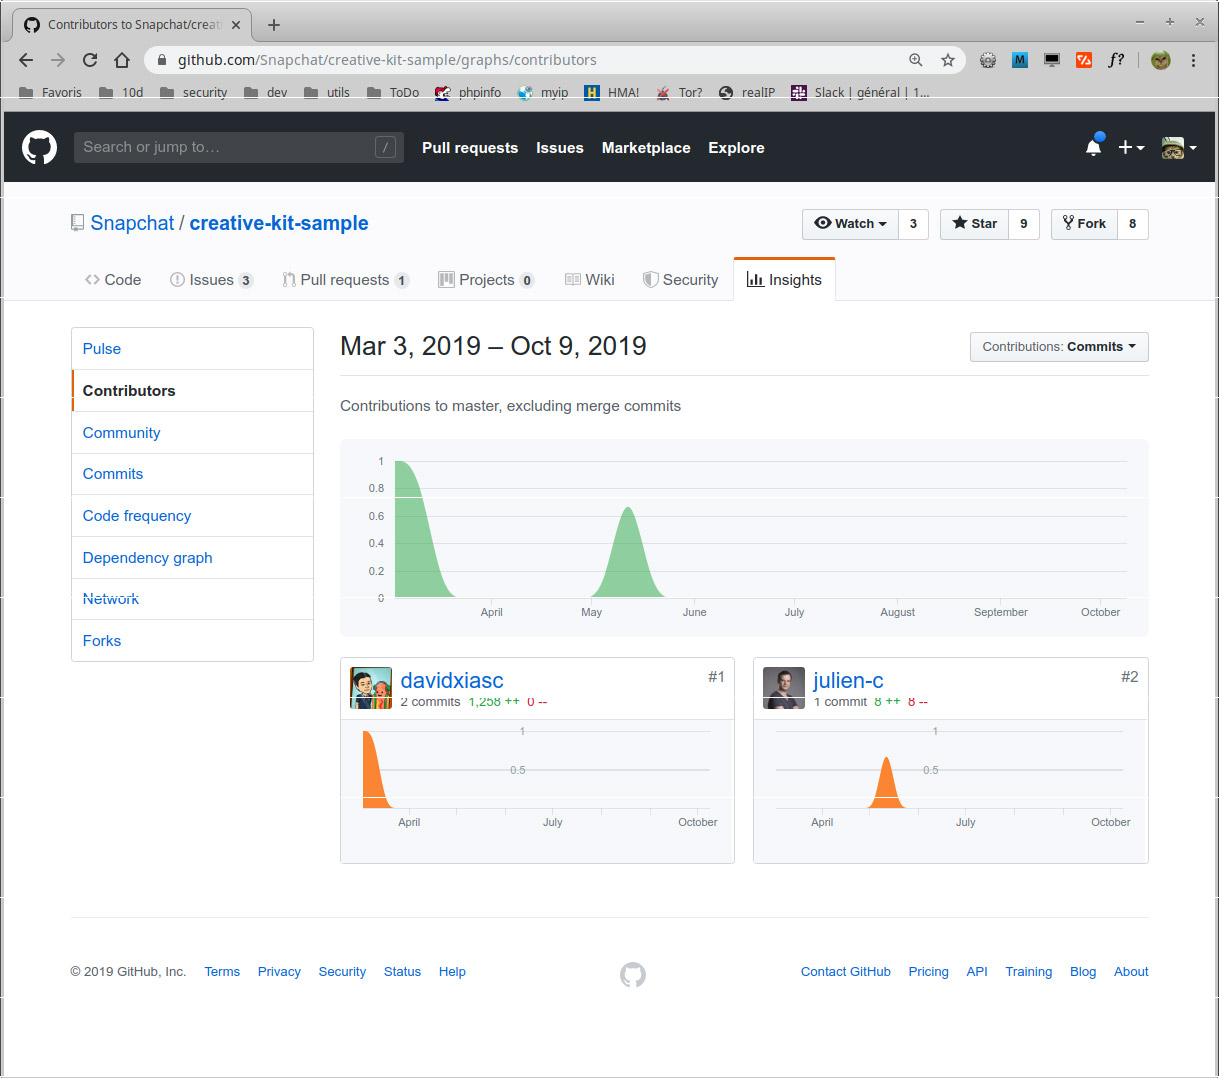Screen dimensions: 1219x1080
Task: Expand the Watch dropdown
Action: (x=850, y=224)
